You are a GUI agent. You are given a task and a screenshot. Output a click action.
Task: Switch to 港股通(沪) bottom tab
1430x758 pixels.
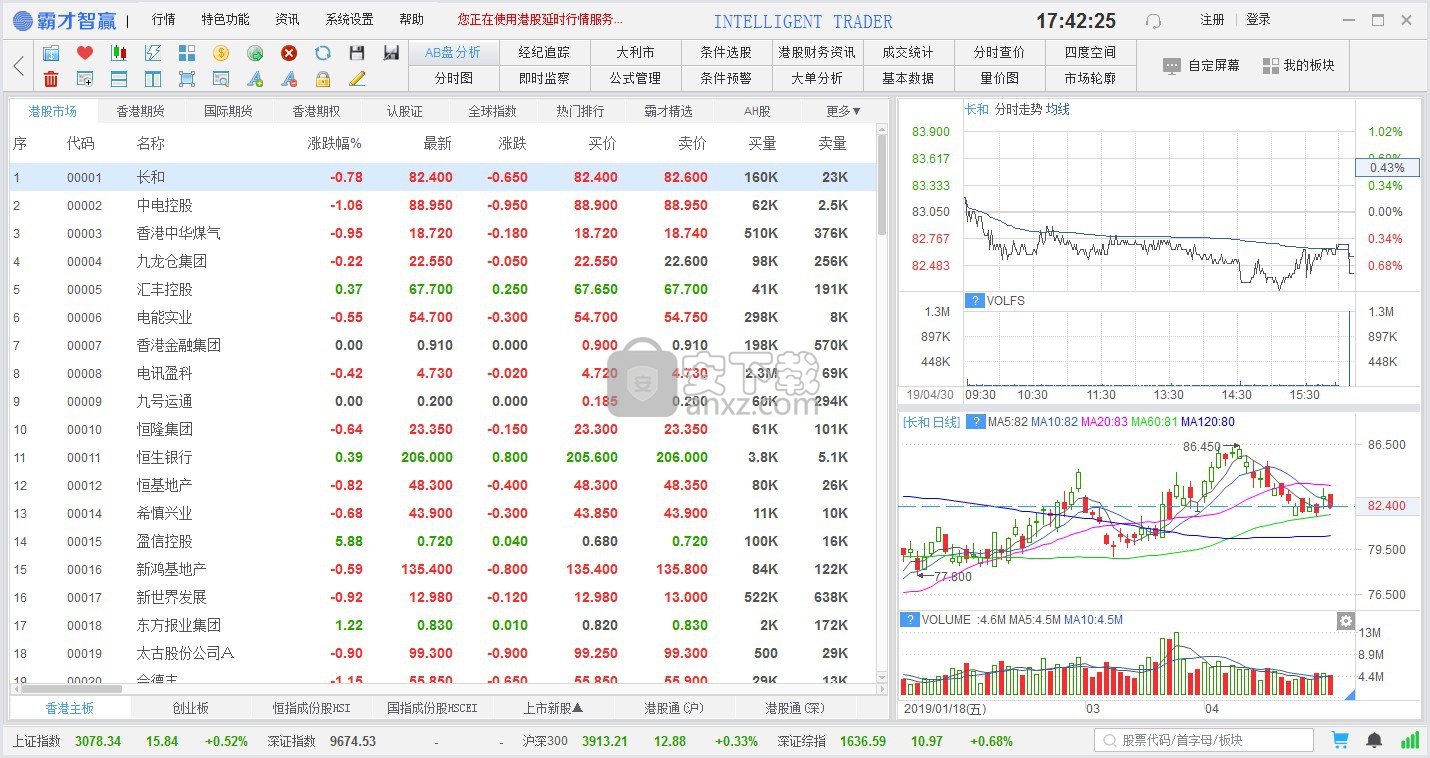(674, 708)
